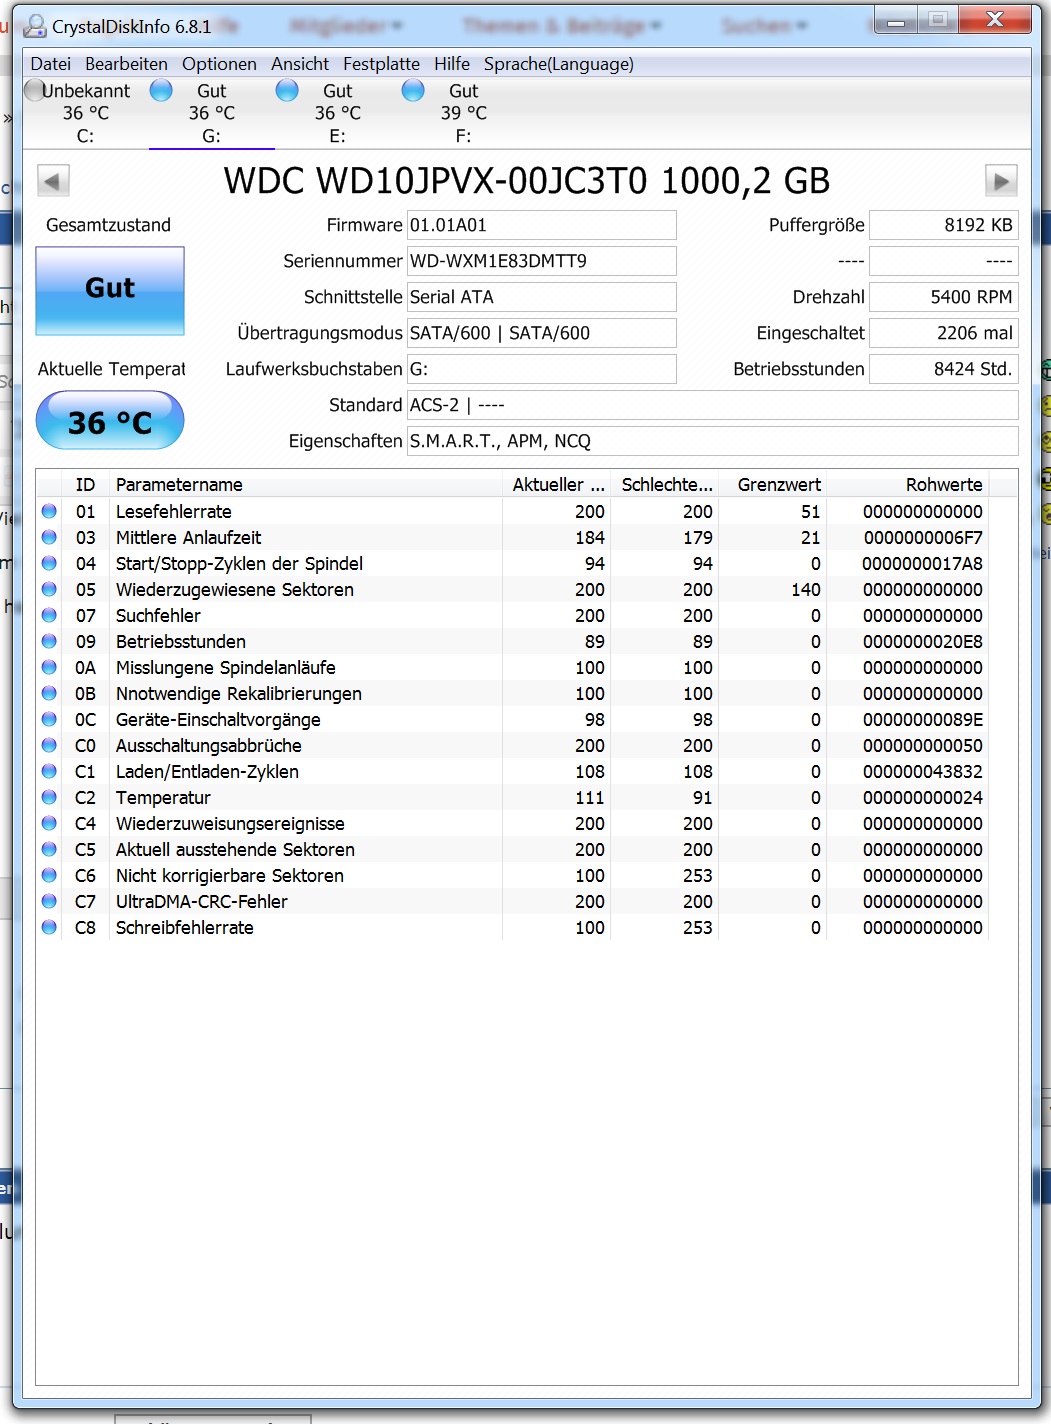Click the Aktueller column header
Screen dimensions: 1051x1424
coord(556,484)
